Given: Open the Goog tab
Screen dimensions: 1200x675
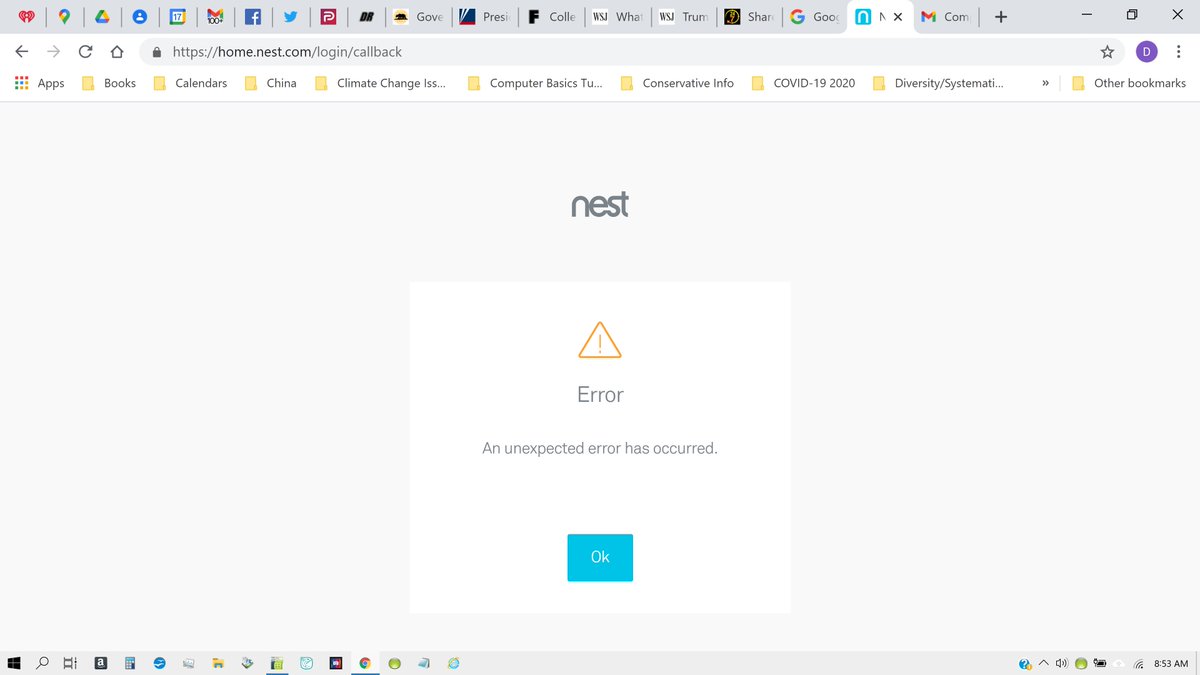Looking at the screenshot, I should (815, 17).
